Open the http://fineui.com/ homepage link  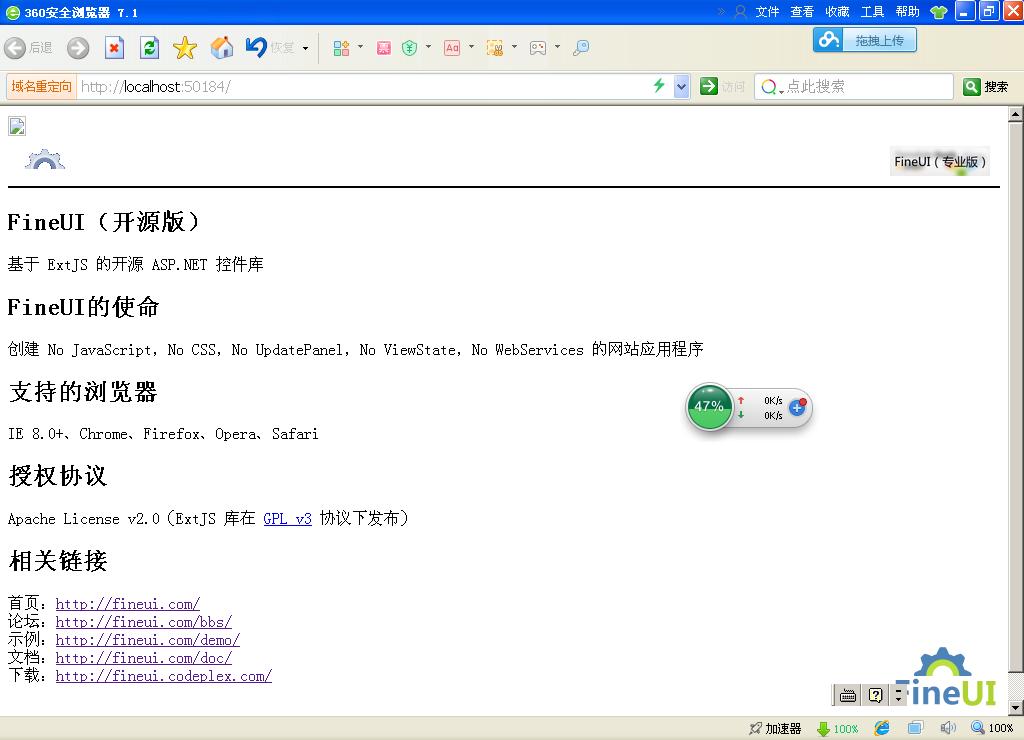(x=127, y=603)
